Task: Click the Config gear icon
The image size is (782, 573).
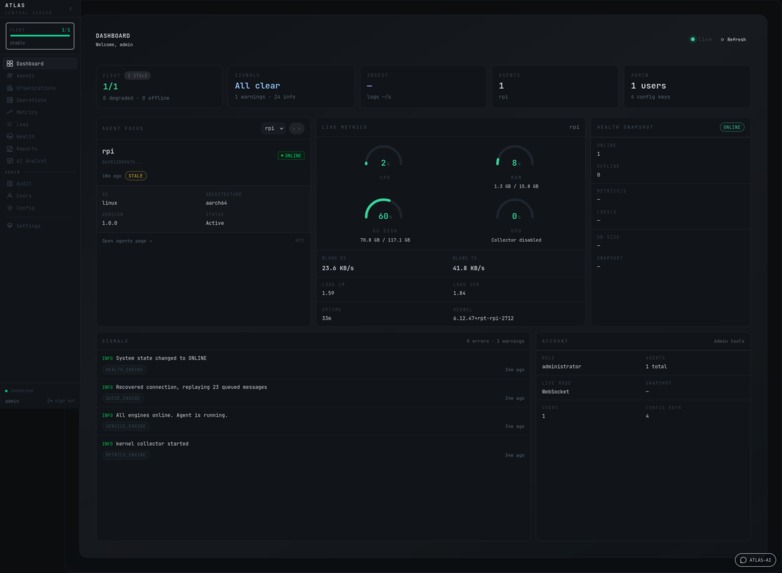Action: 9,207
